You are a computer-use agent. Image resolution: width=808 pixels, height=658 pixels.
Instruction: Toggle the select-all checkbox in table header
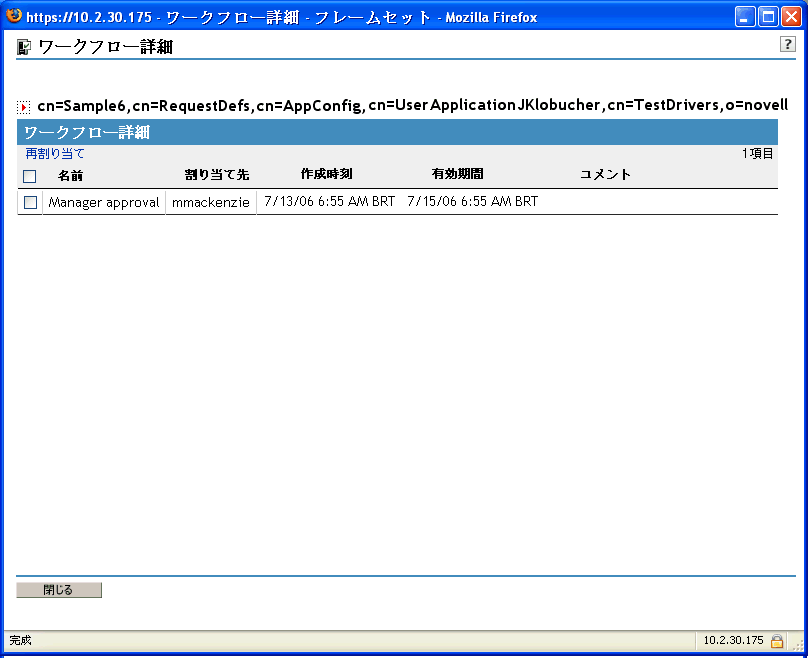pos(29,176)
